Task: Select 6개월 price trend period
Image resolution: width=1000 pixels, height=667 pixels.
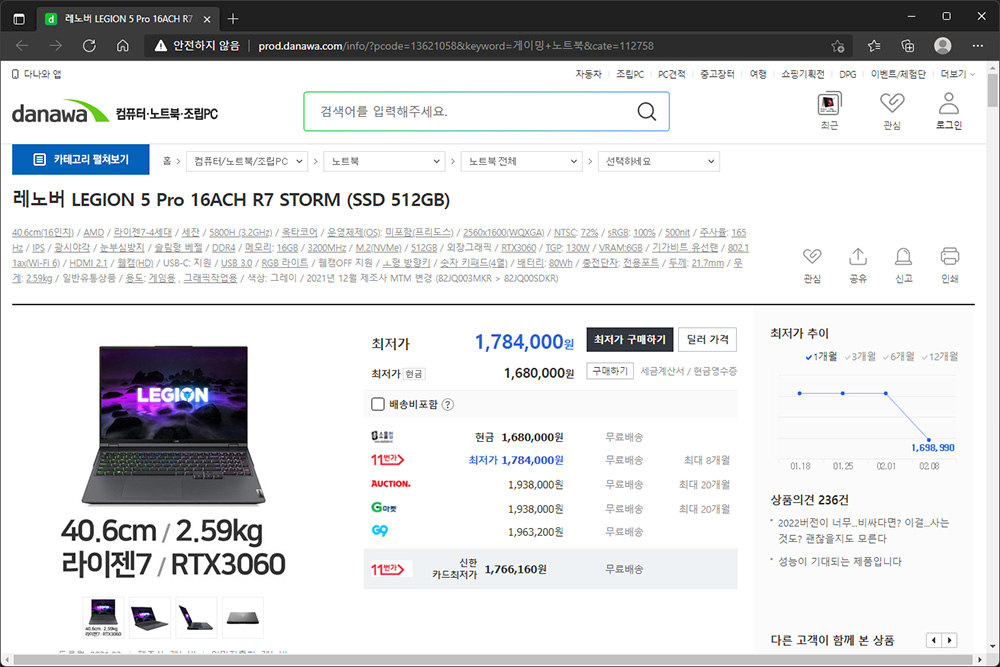Action: pos(898,356)
